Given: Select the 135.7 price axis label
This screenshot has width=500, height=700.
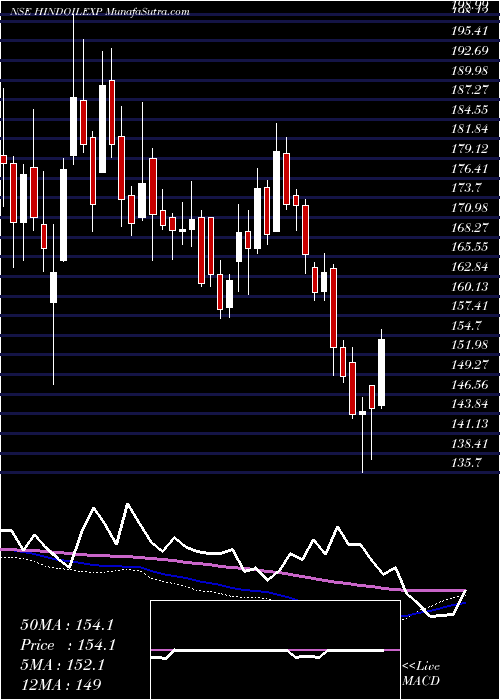Looking at the screenshot, I should pos(467,463).
